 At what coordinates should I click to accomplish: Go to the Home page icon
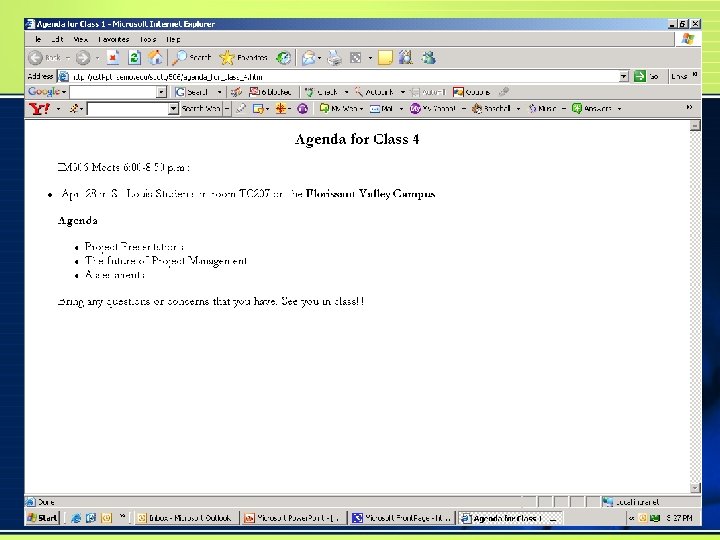(x=155, y=57)
